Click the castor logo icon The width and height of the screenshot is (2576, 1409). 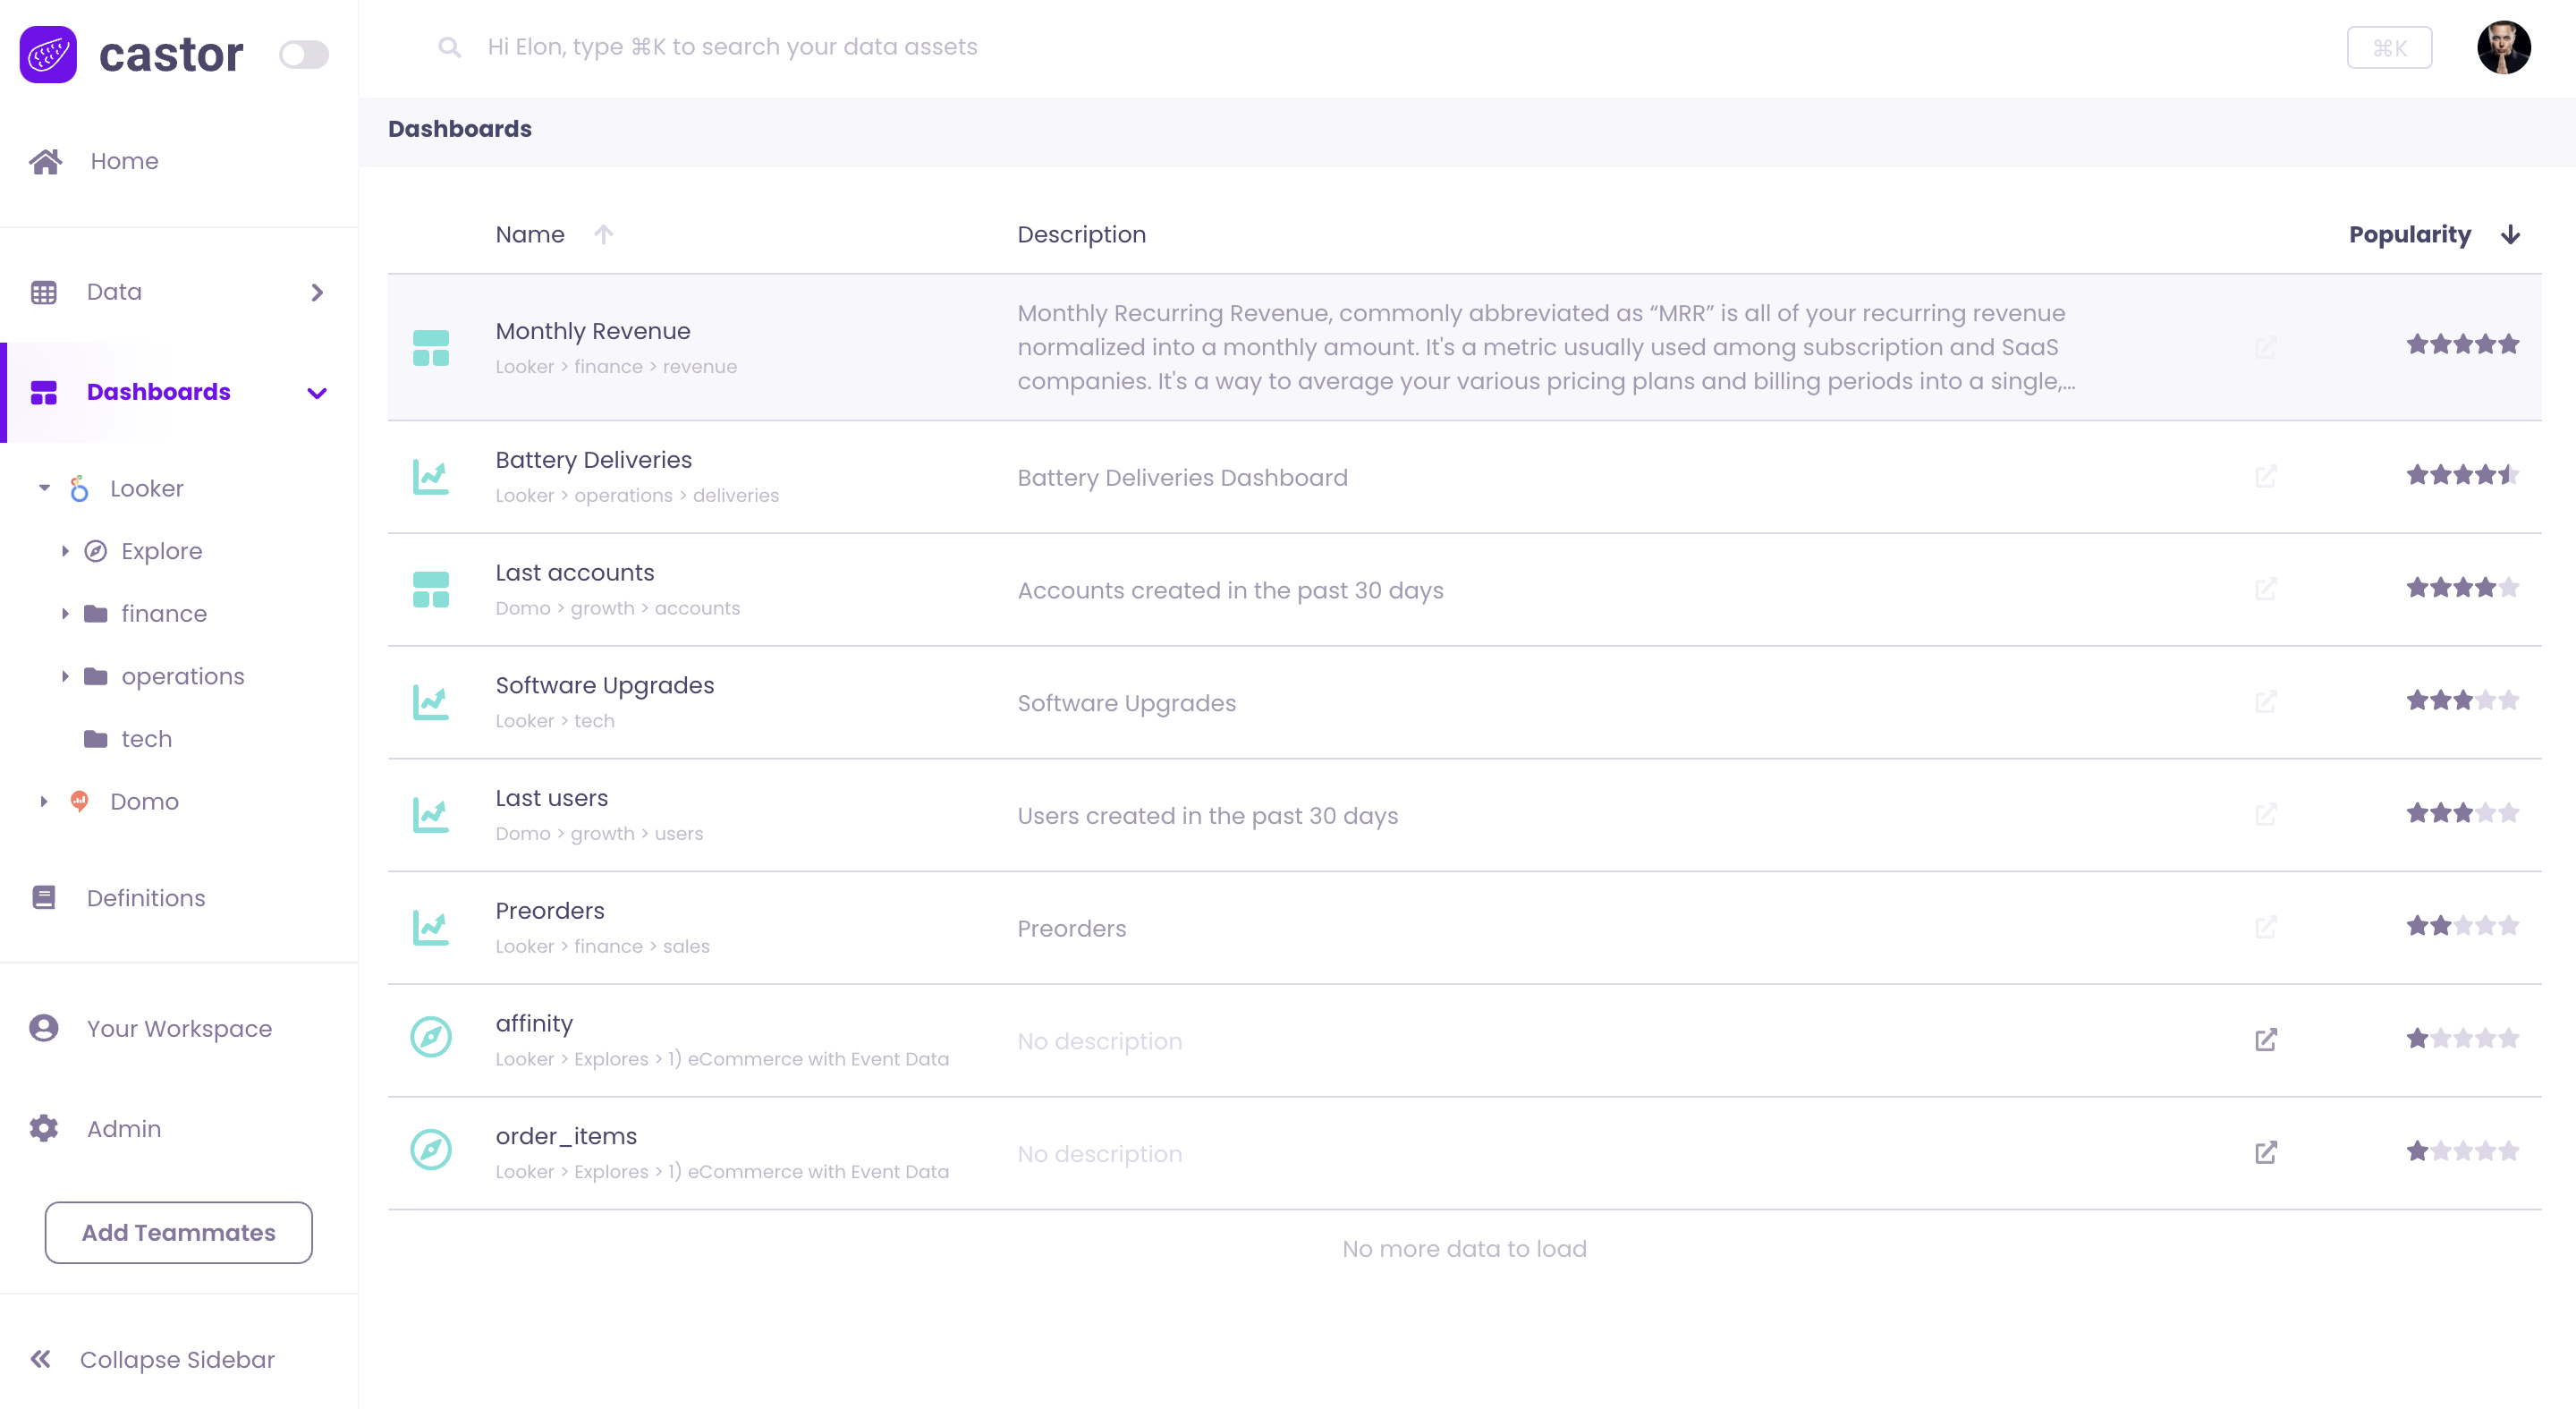(48, 54)
